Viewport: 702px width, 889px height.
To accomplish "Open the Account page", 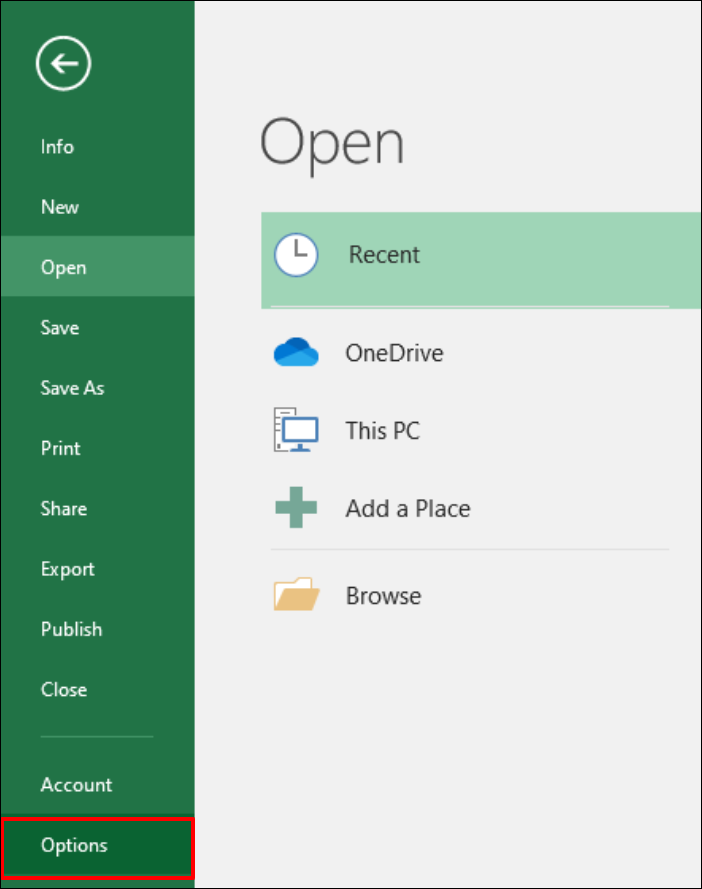I will point(76,785).
